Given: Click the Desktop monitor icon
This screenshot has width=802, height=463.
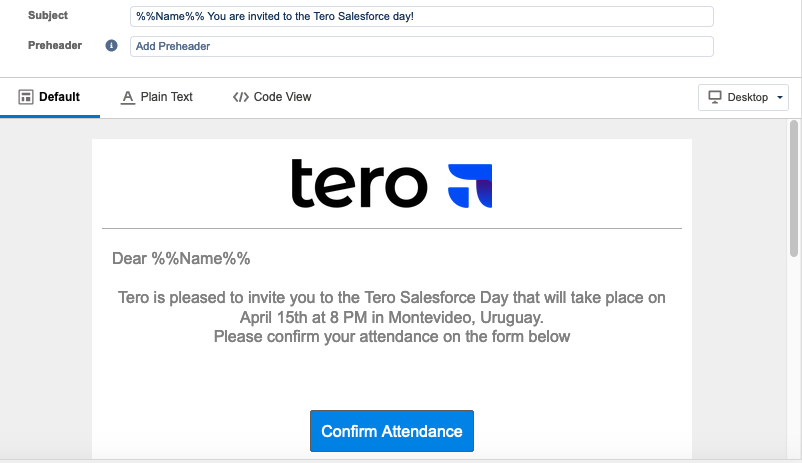Looking at the screenshot, I should 715,97.
